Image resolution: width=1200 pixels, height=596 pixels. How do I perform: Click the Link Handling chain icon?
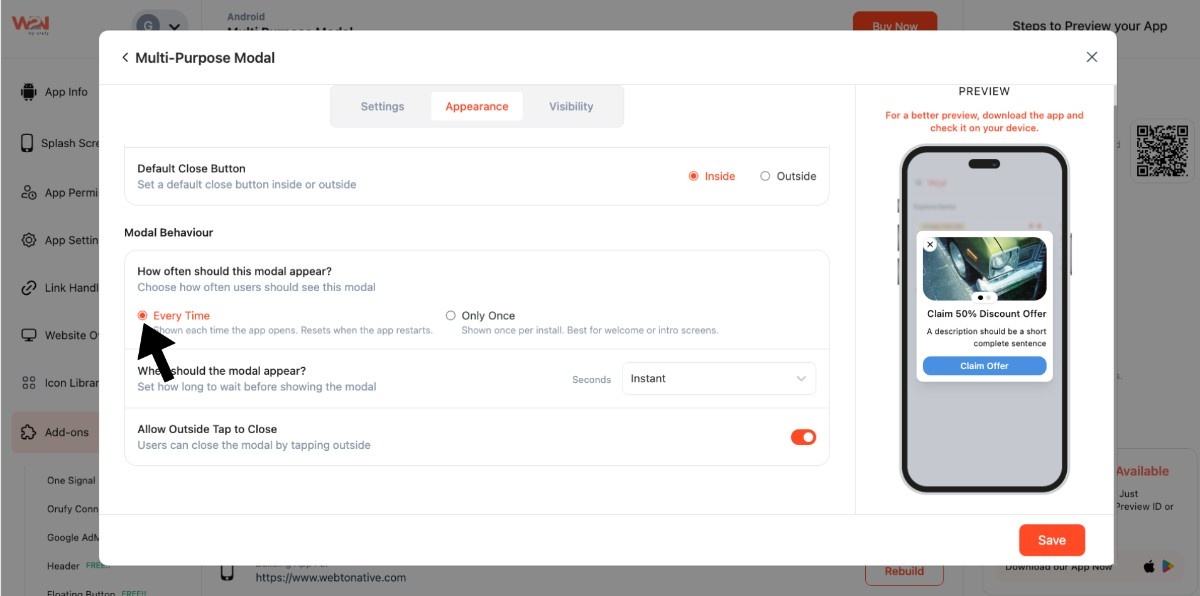(28, 288)
